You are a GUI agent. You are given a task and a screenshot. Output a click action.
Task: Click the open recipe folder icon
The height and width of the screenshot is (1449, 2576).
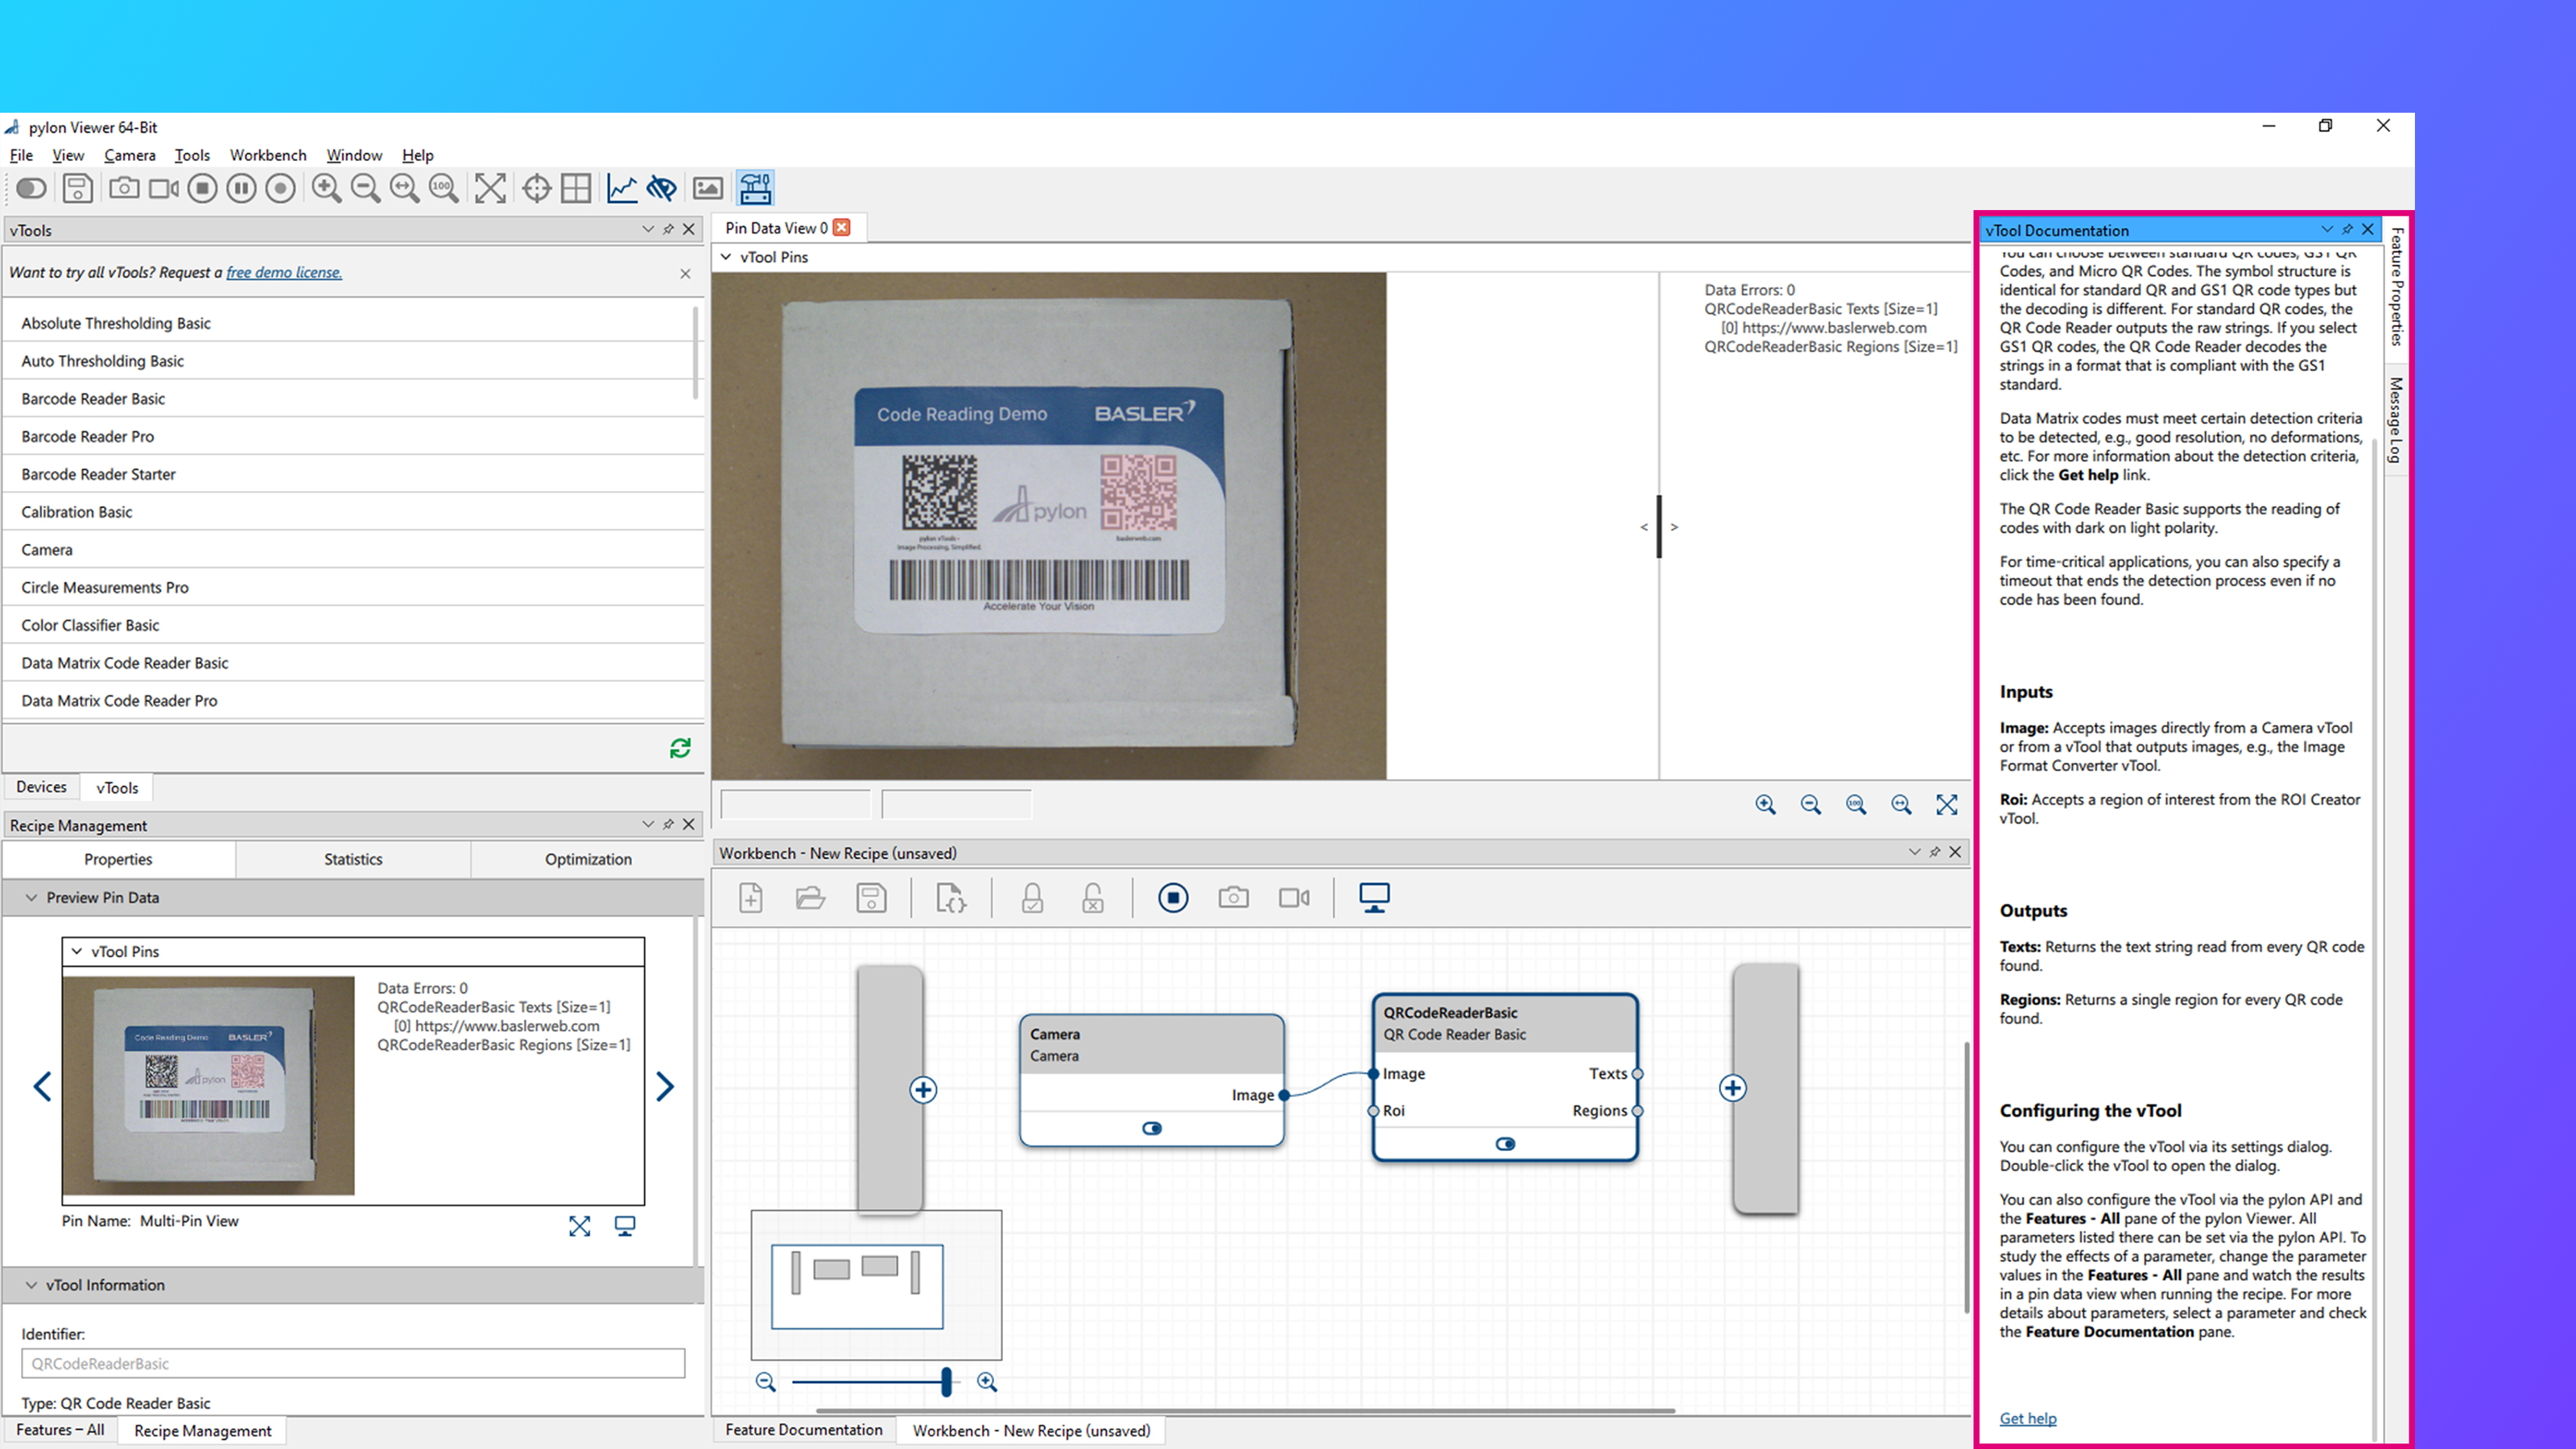(810, 898)
